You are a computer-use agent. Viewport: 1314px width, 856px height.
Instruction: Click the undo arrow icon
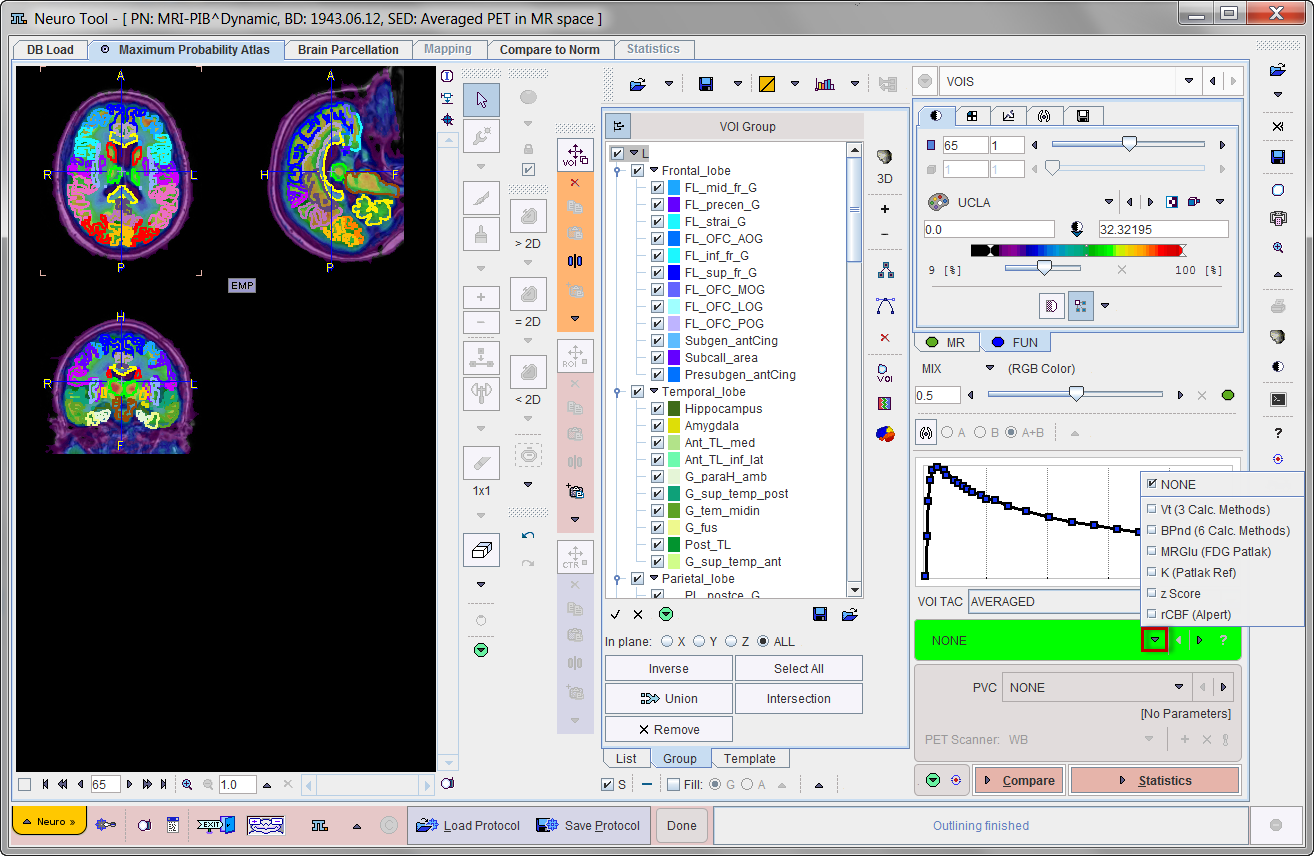528,536
